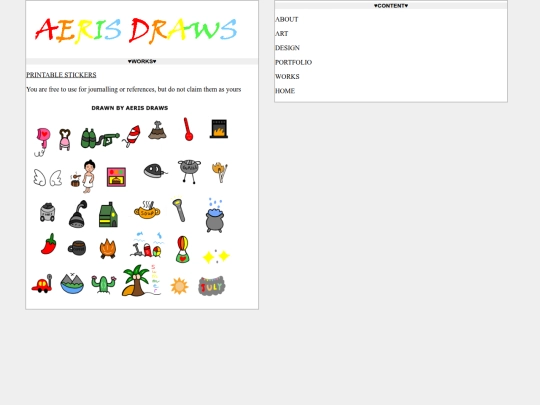Image resolution: width=540 pixels, height=405 pixels.
Task: Select the barbecue grill sticker
Action: point(189,171)
